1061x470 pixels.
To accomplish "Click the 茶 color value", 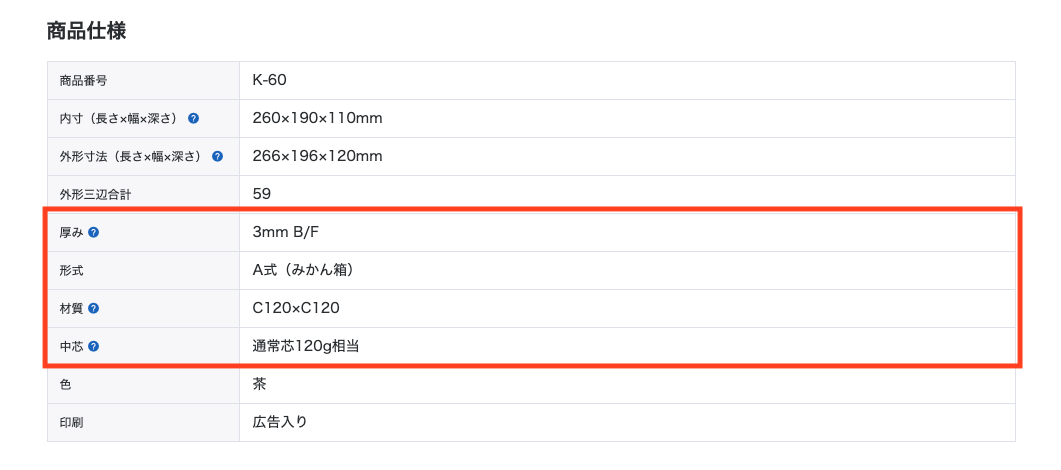I will pos(260,384).
